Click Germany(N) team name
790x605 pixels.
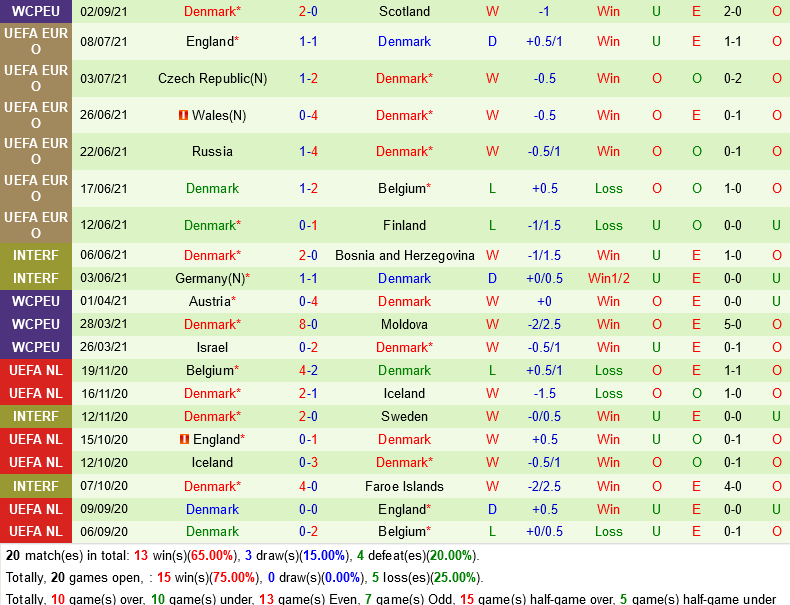coord(212,279)
